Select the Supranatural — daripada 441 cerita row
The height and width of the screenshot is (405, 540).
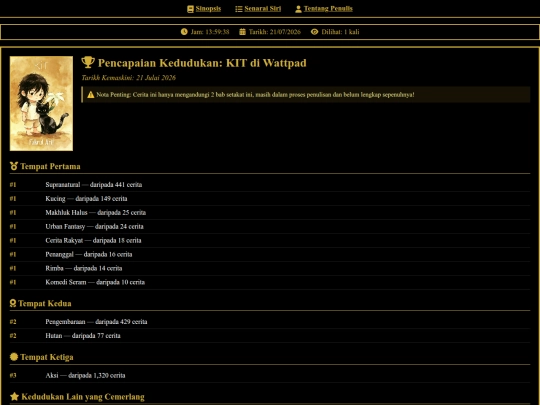tap(270, 185)
